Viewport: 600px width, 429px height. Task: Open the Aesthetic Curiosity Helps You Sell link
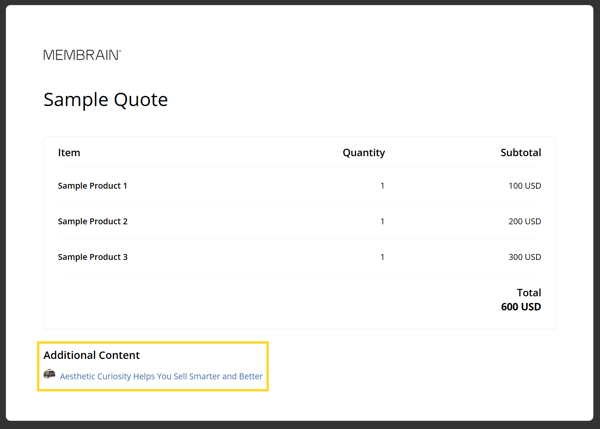click(161, 377)
